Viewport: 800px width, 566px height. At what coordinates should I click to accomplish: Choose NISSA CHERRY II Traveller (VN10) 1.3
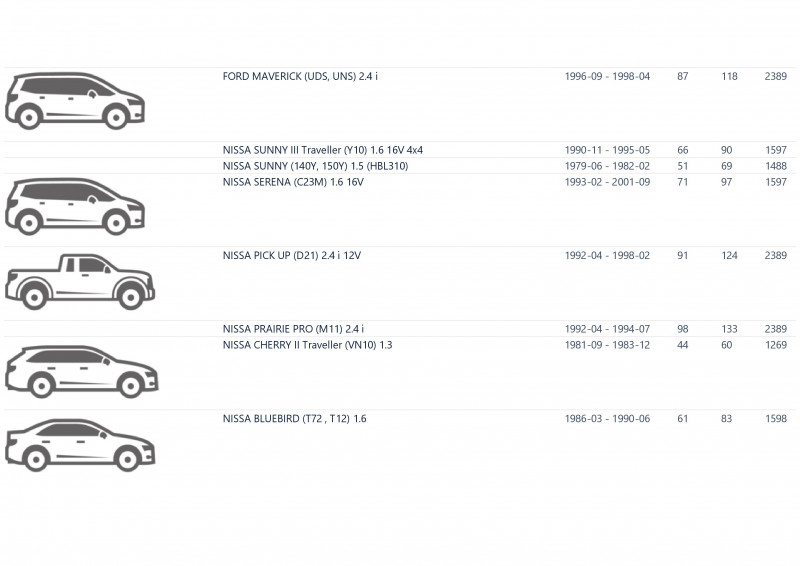point(307,344)
